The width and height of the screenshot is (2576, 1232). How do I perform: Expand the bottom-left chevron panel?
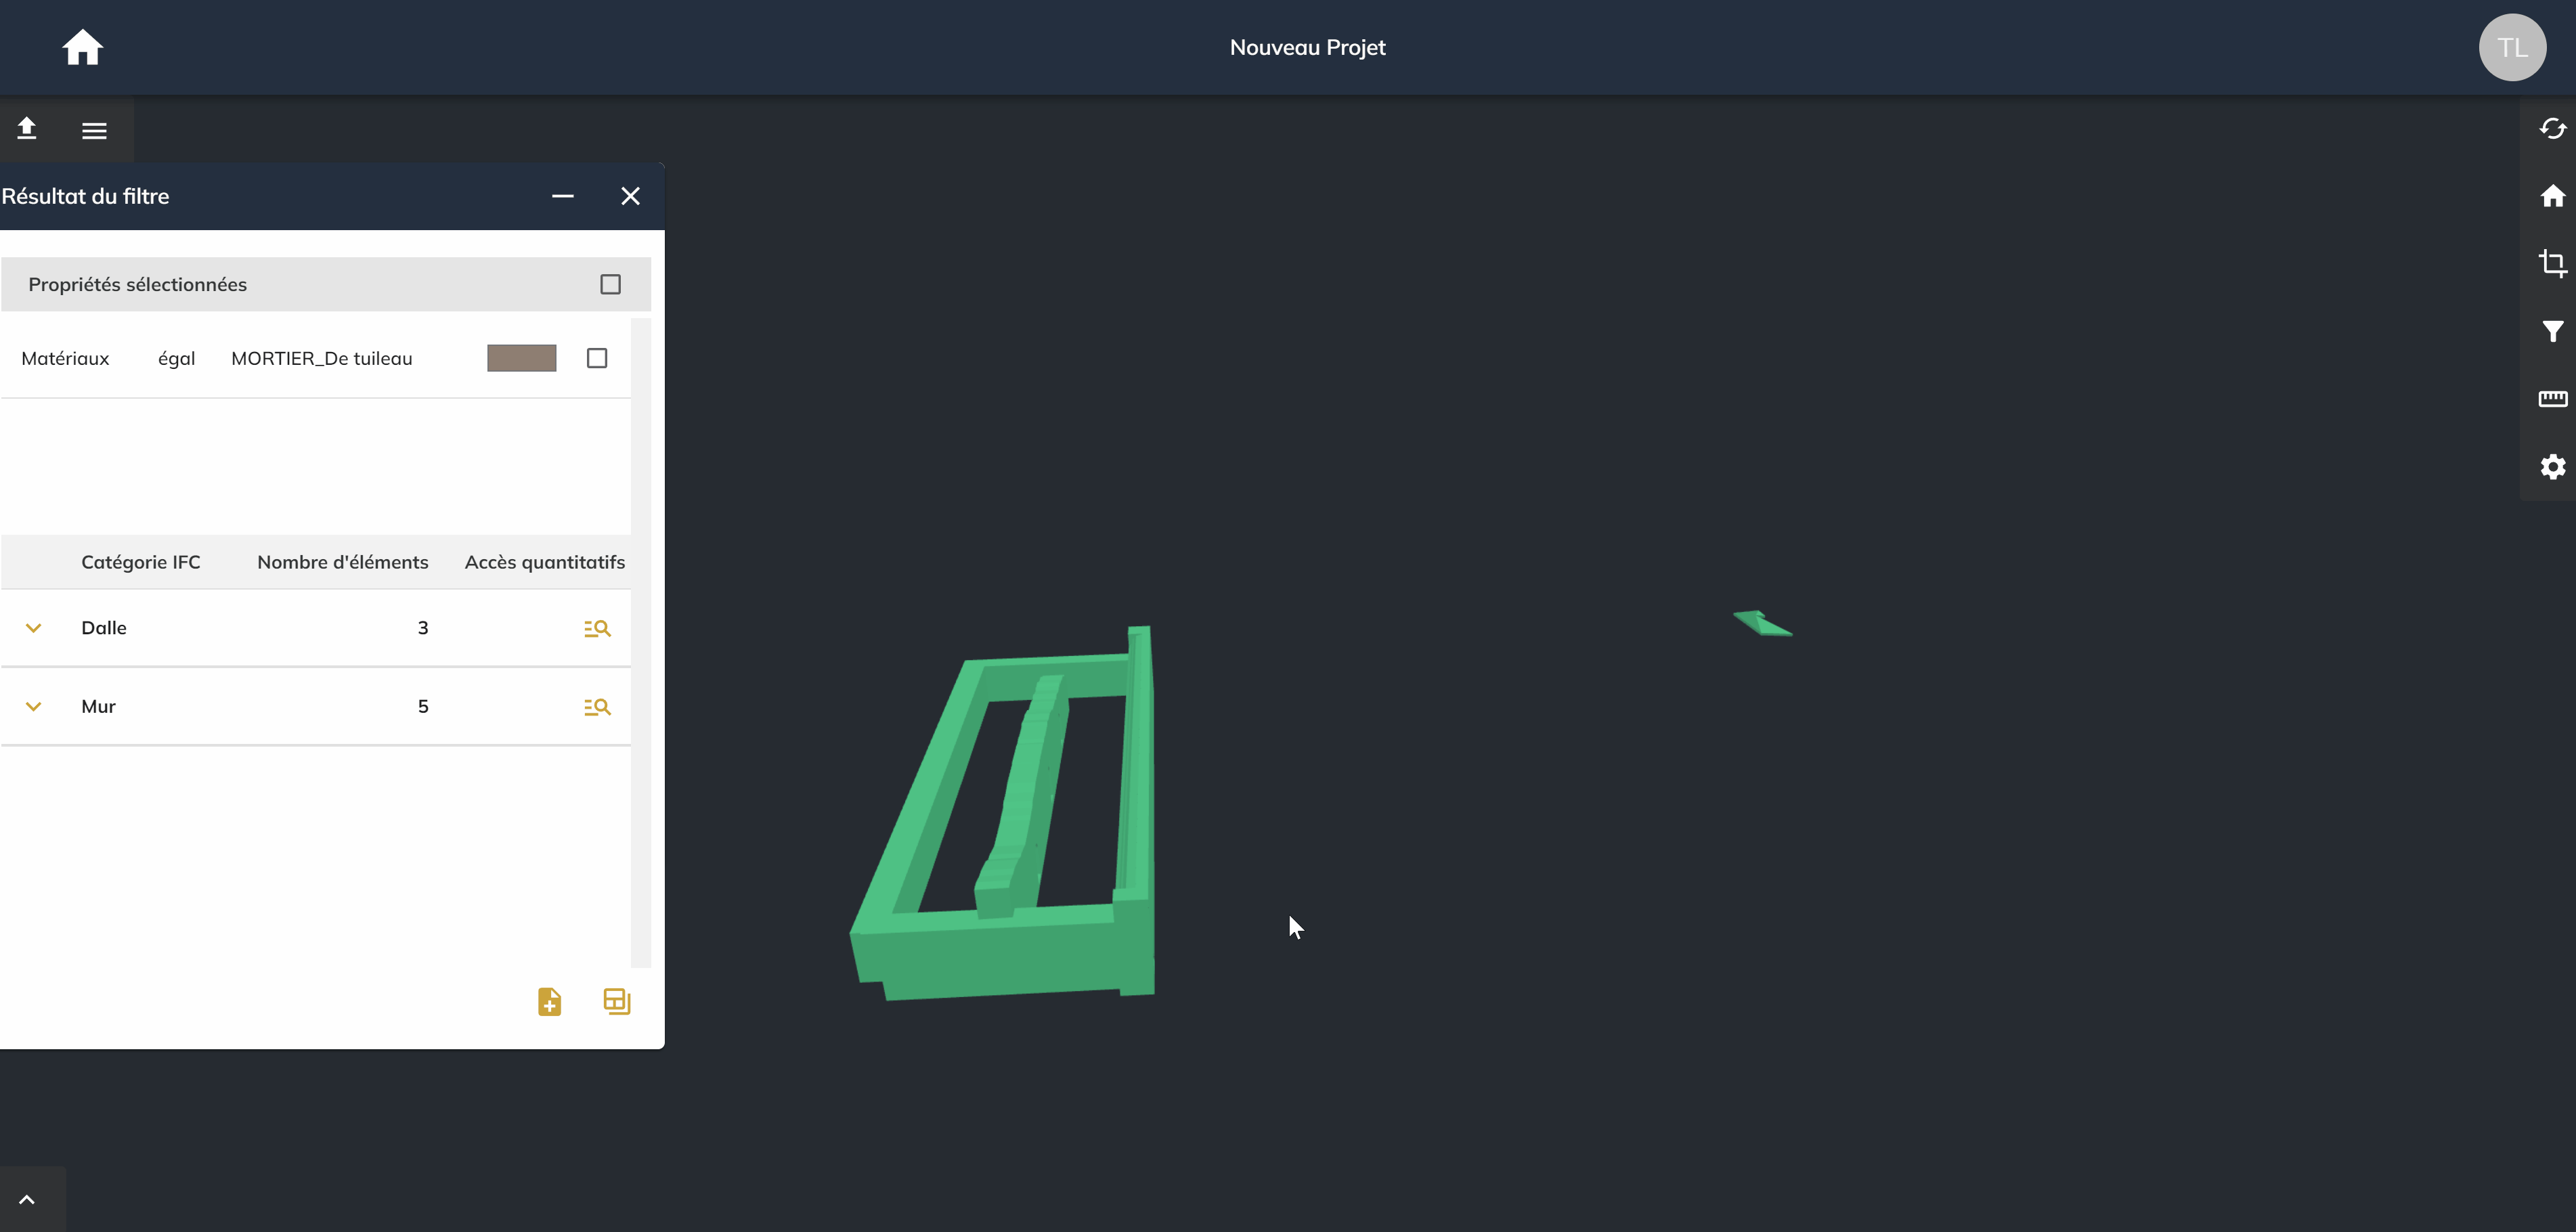27,1199
